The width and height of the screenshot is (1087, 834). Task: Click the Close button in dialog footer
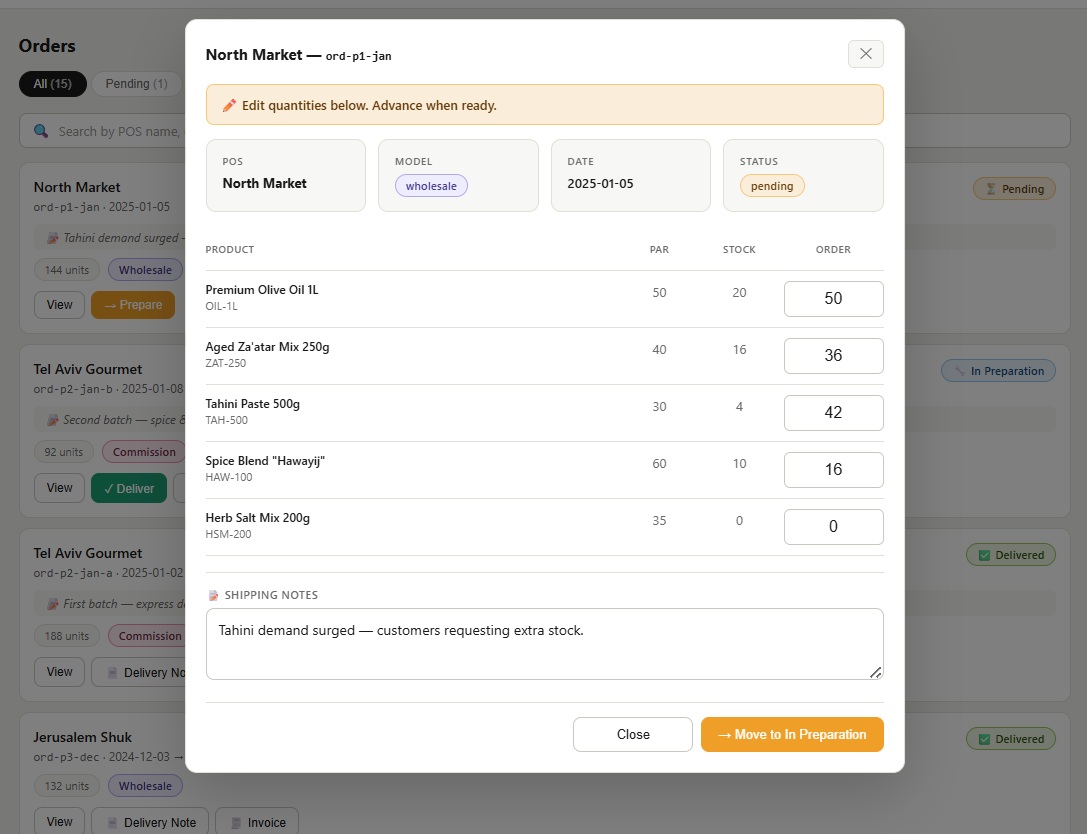[x=632, y=734]
